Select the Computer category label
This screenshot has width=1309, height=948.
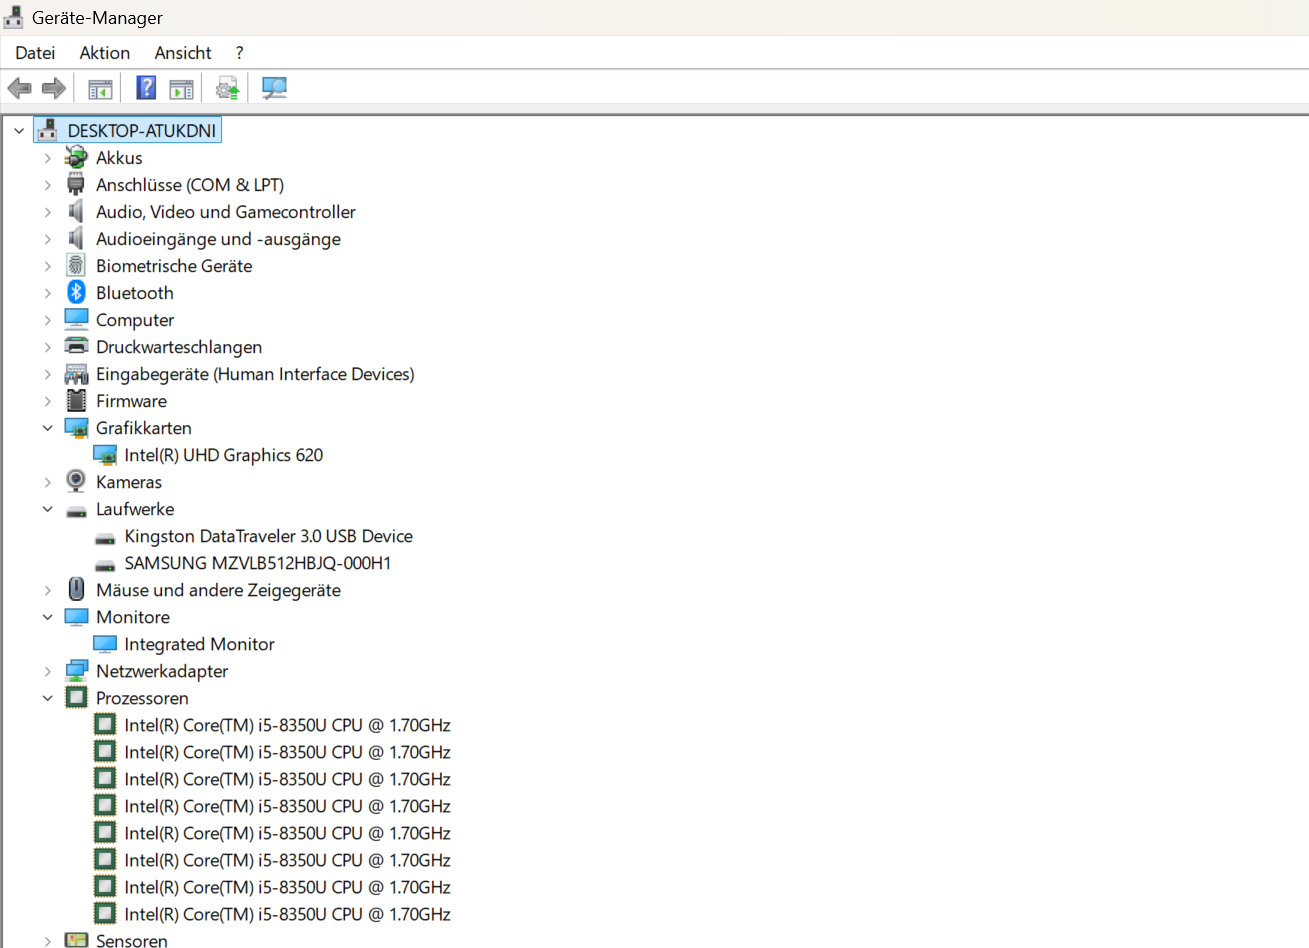135,319
